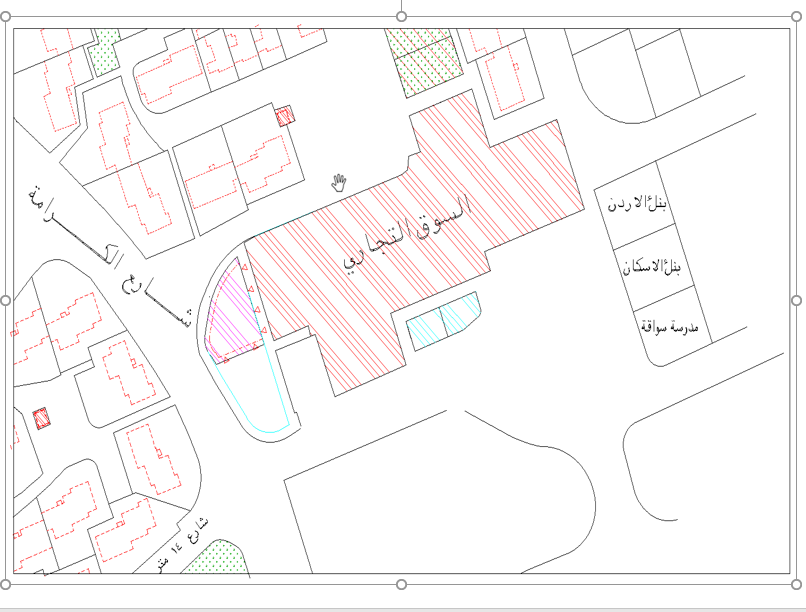Select the بنك الاسكان parcel label
Screen dimensions: 806x612
(651, 268)
